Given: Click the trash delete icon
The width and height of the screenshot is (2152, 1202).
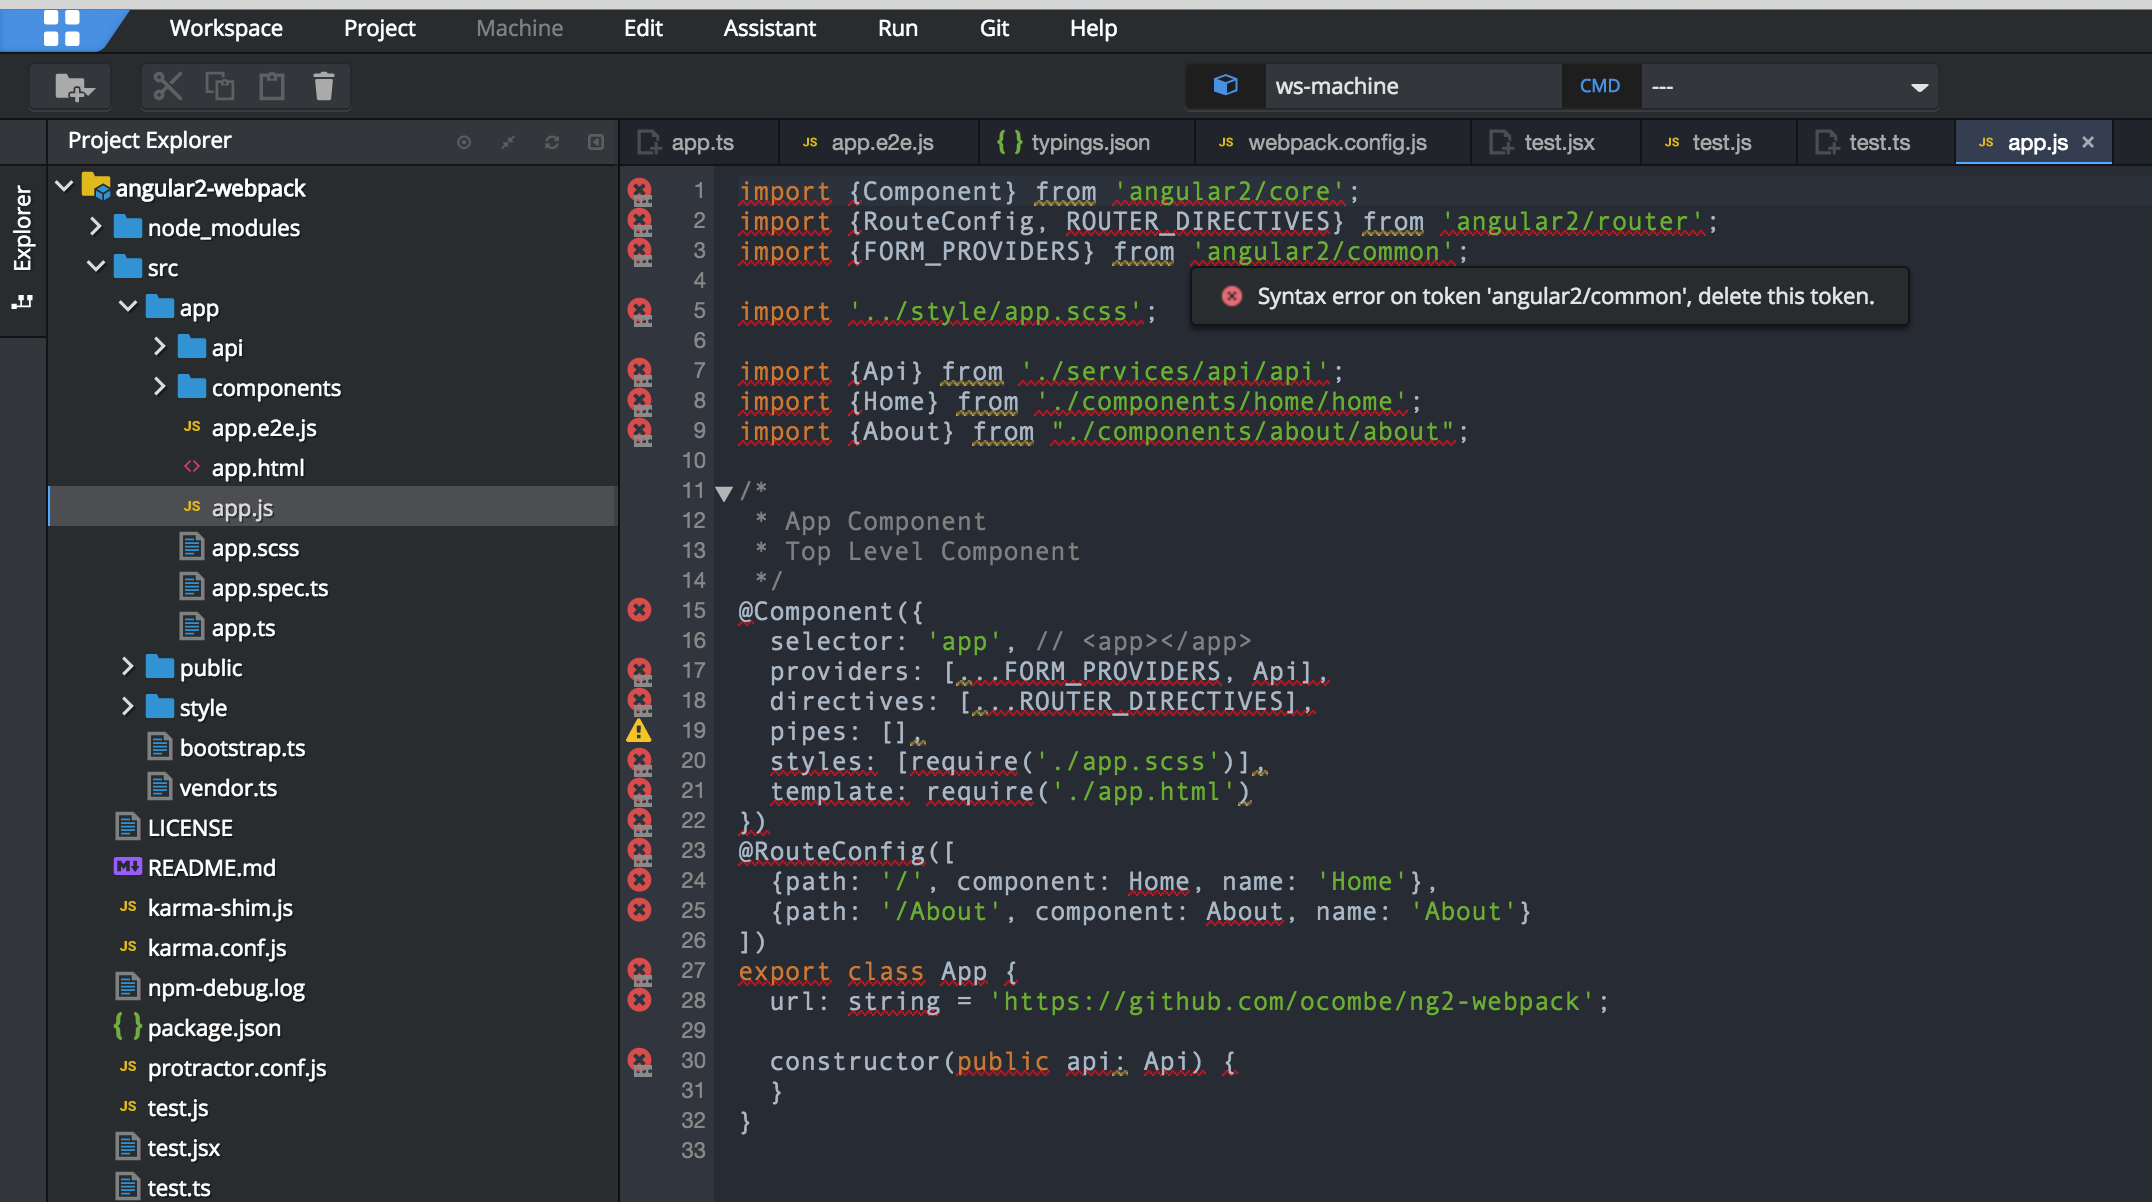Looking at the screenshot, I should (323, 87).
